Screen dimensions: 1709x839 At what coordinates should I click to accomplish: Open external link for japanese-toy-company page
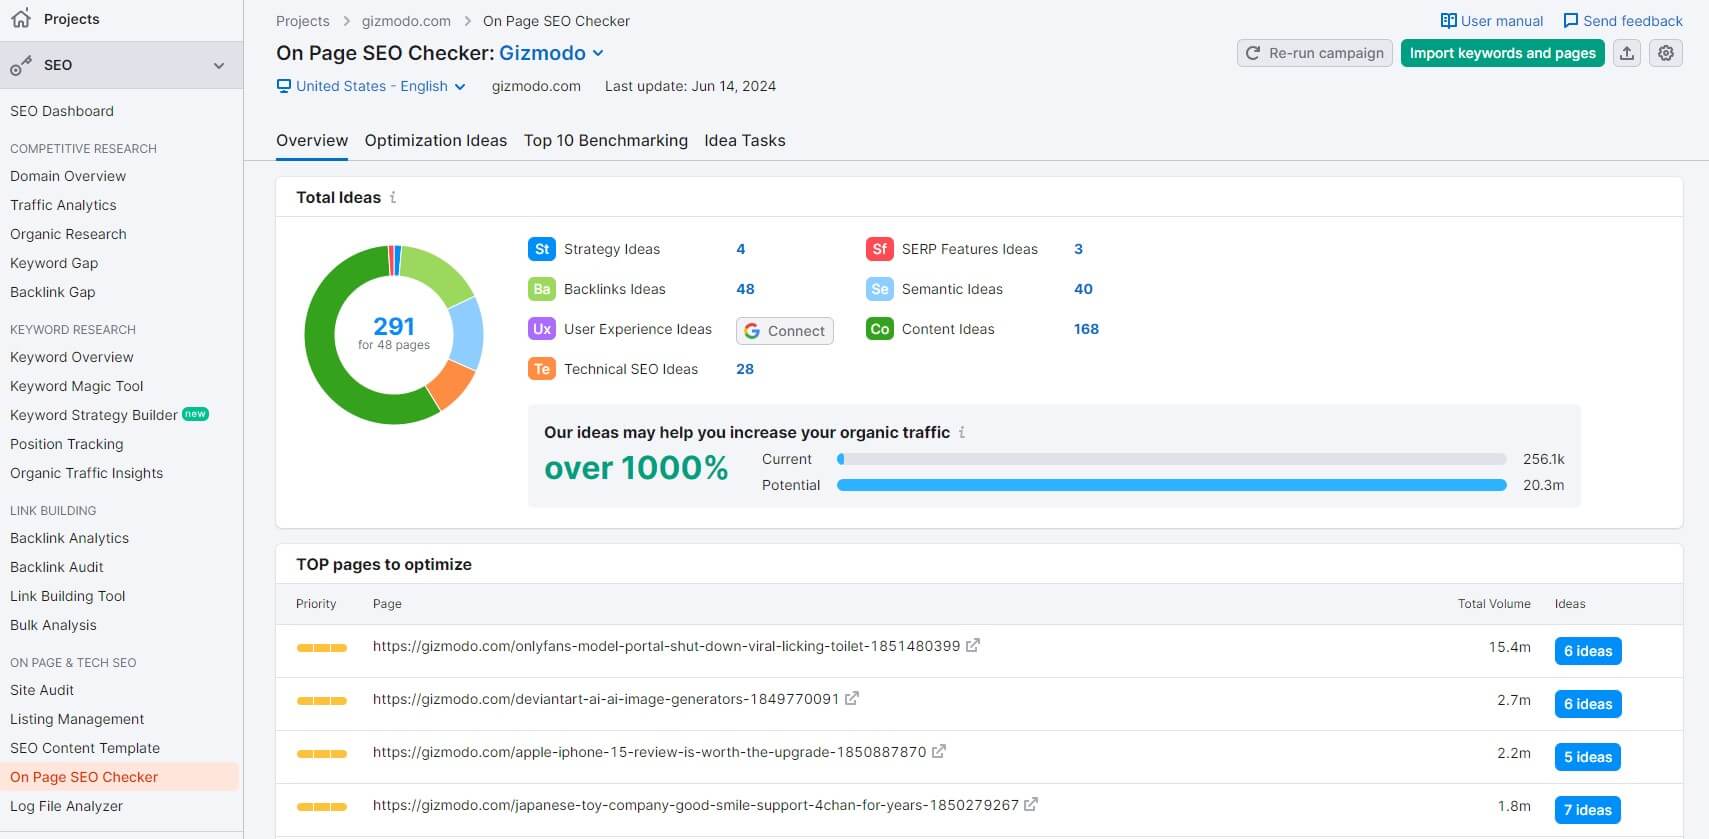[1031, 805]
